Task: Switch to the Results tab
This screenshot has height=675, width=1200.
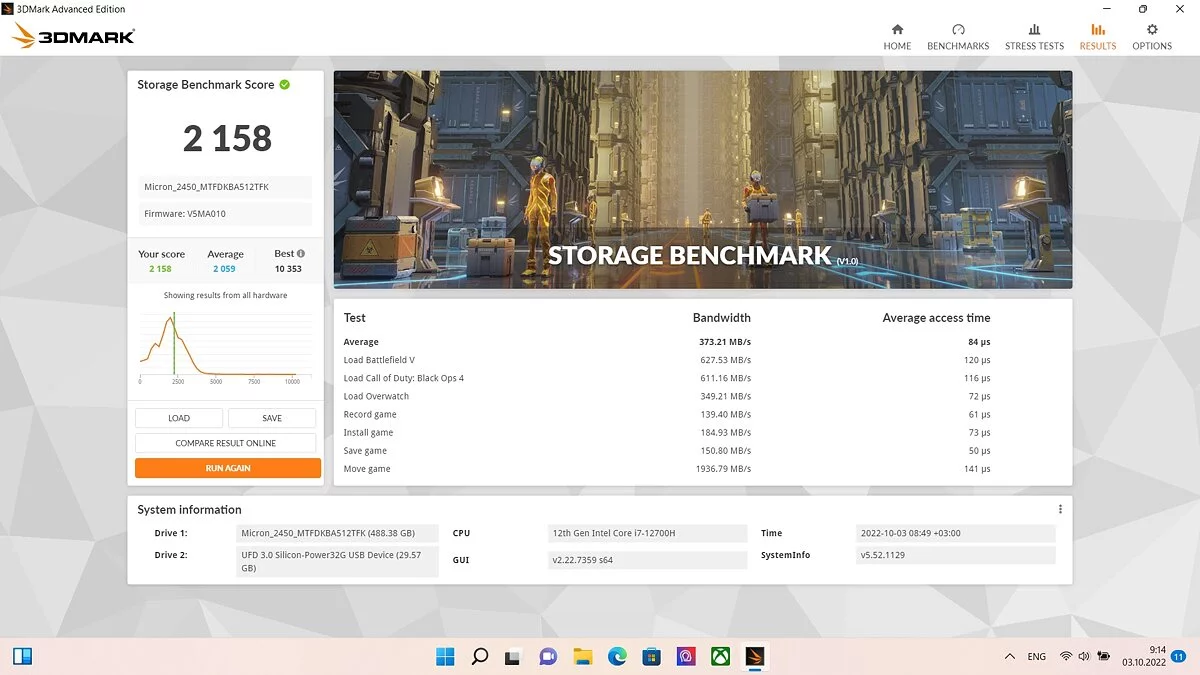Action: [x=1097, y=37]
